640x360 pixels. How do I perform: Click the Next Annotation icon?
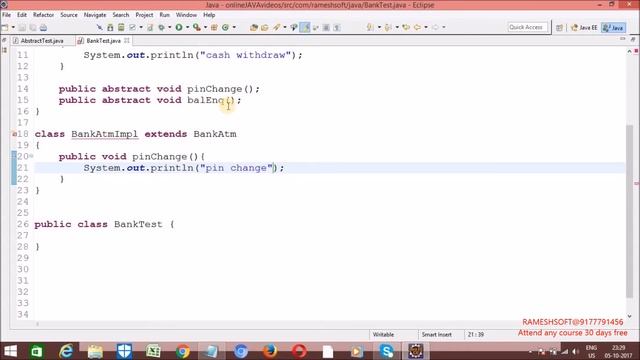tap(370, 27)
